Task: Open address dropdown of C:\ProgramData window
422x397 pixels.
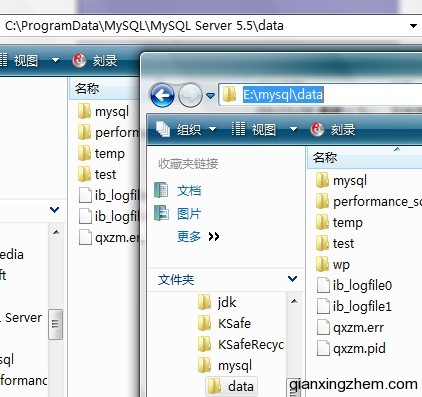Action: click(x=413, y=26)
